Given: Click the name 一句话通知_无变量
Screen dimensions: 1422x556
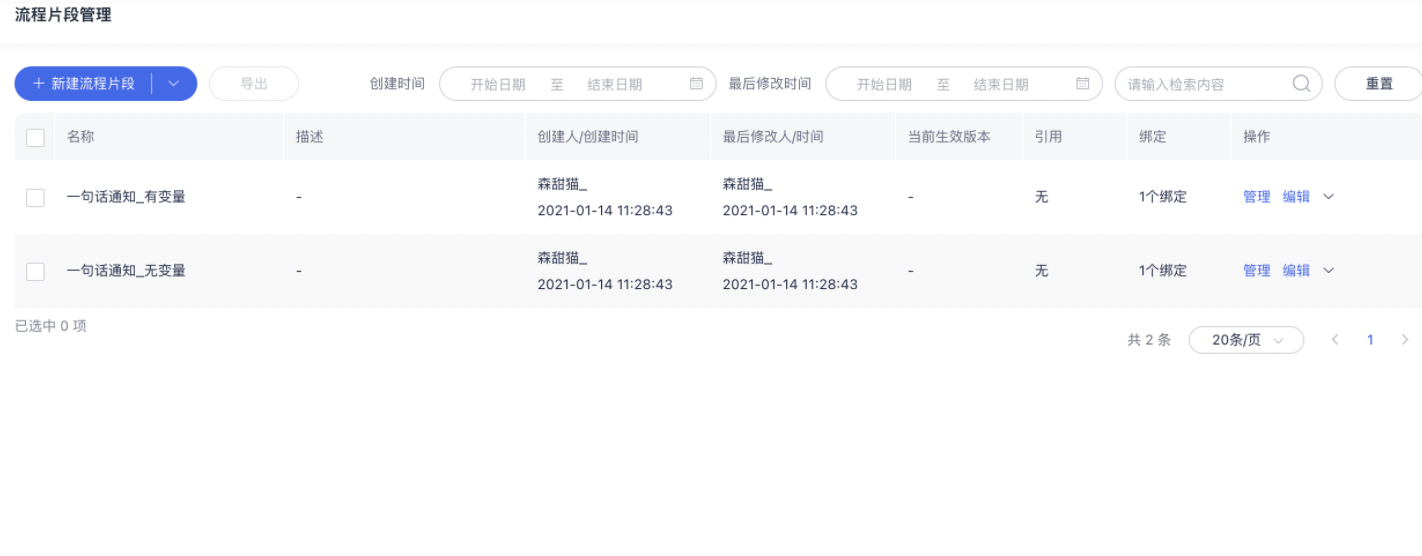Looking at the screenshot, I should tap(126, 270).
